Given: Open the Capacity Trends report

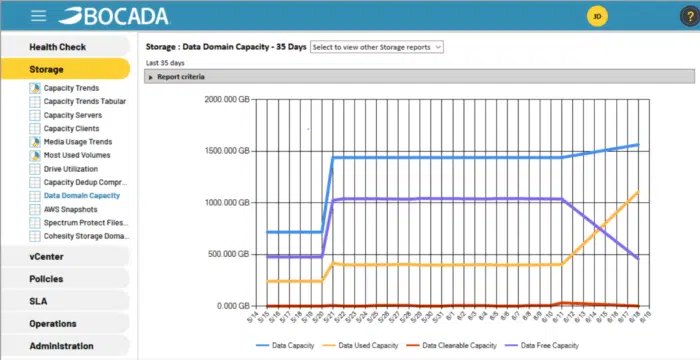Looking at the screenshot, I should [x=71, y=88].
